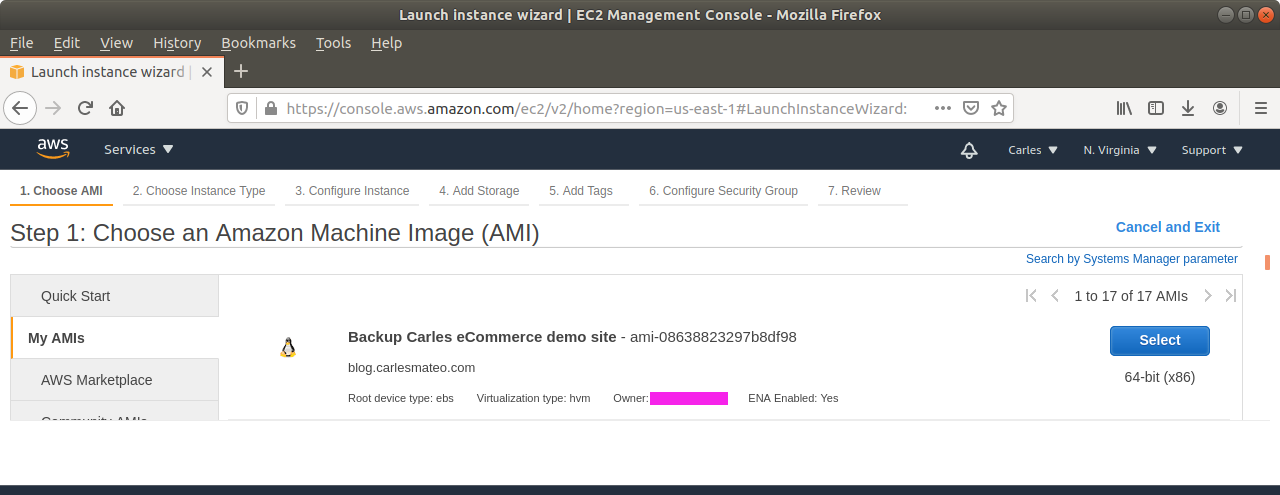This screenshot has width=1280, height=495.
Task: Go to 4. Add Storage step
Action: (479, 191)
